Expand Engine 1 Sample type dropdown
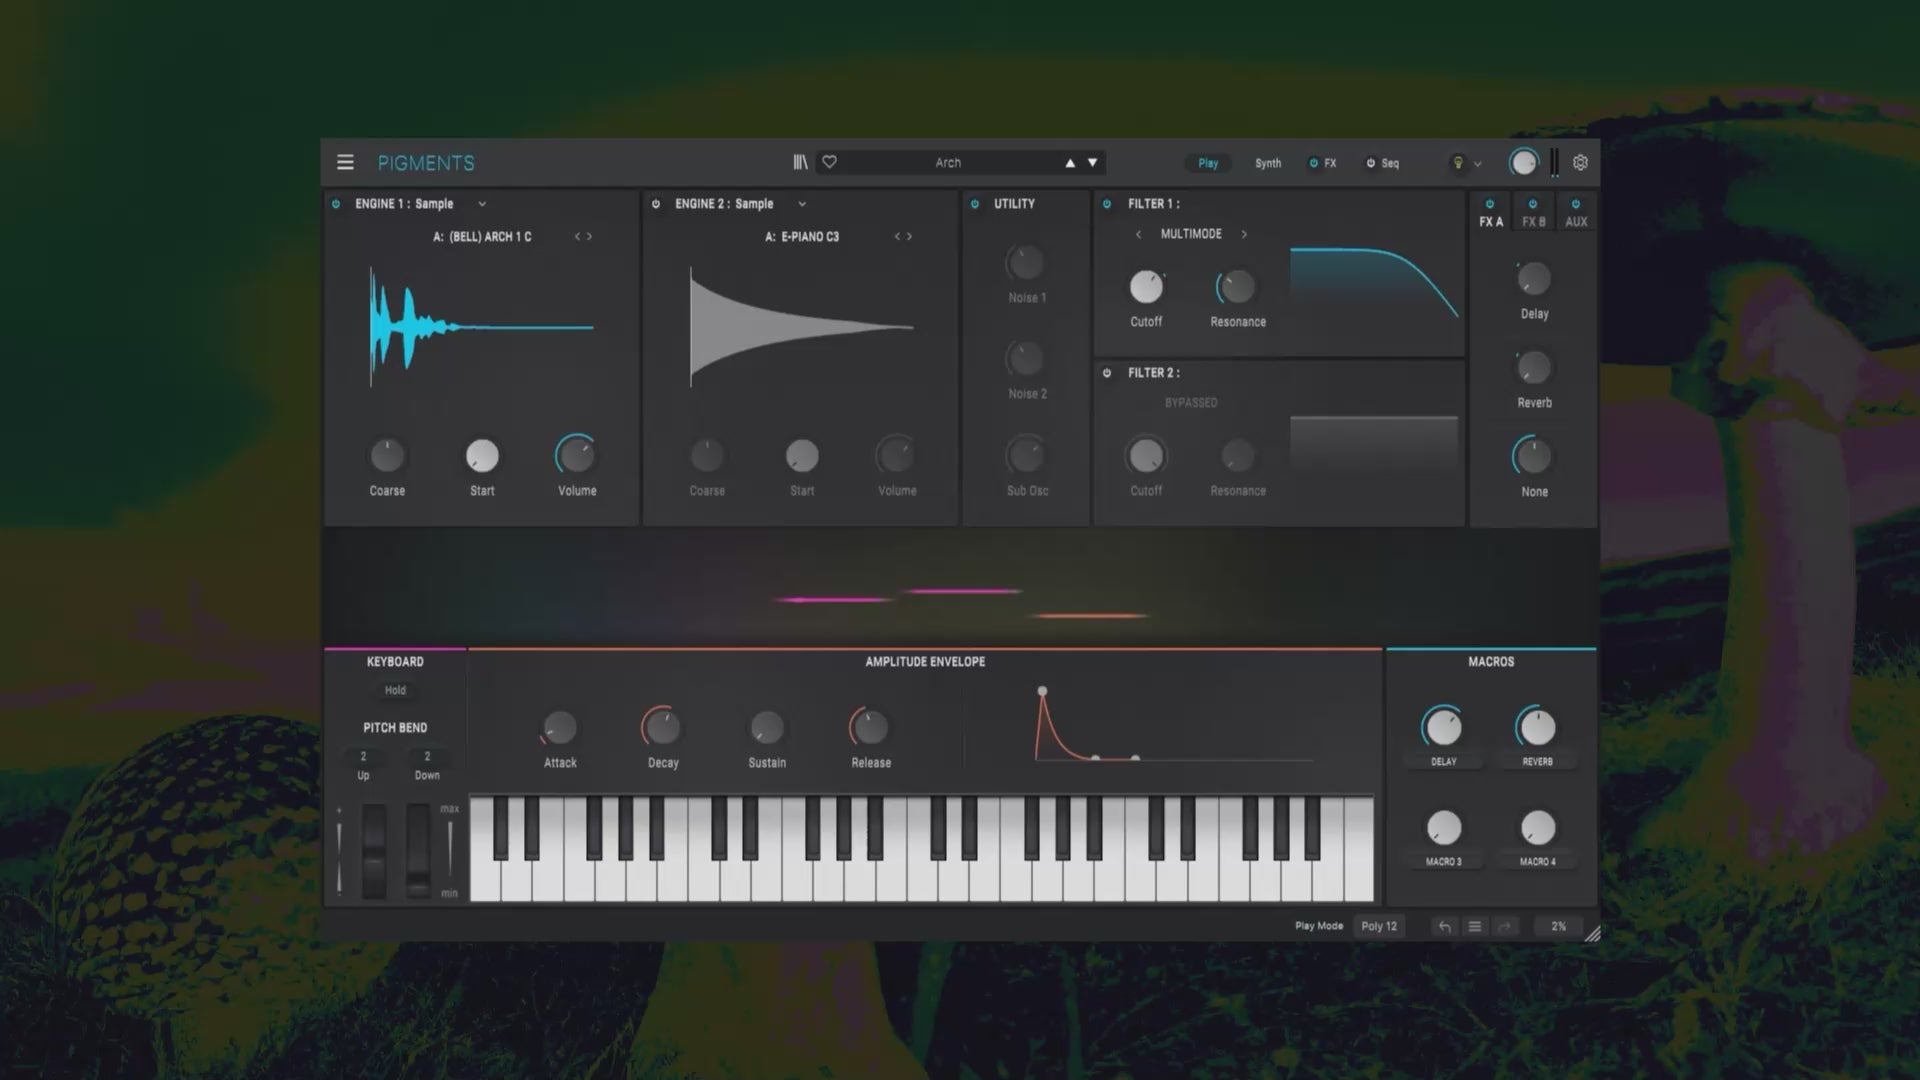Screen dimensions: 1920x1080 pos(482,204)
